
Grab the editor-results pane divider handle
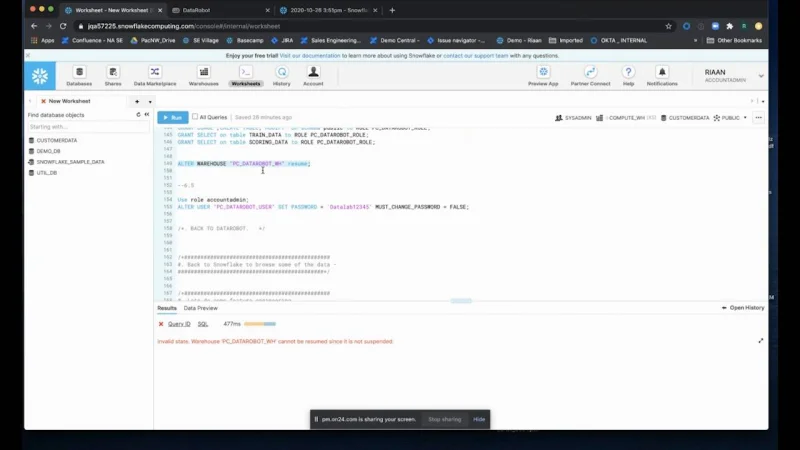pos(461,301)
